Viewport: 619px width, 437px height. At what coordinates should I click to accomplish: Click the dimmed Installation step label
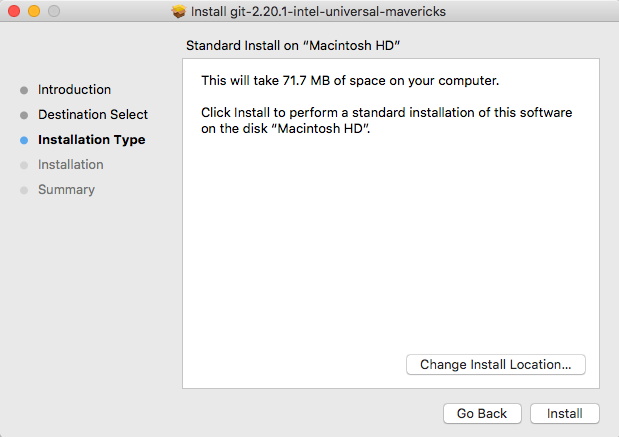(x=70, y=165)
